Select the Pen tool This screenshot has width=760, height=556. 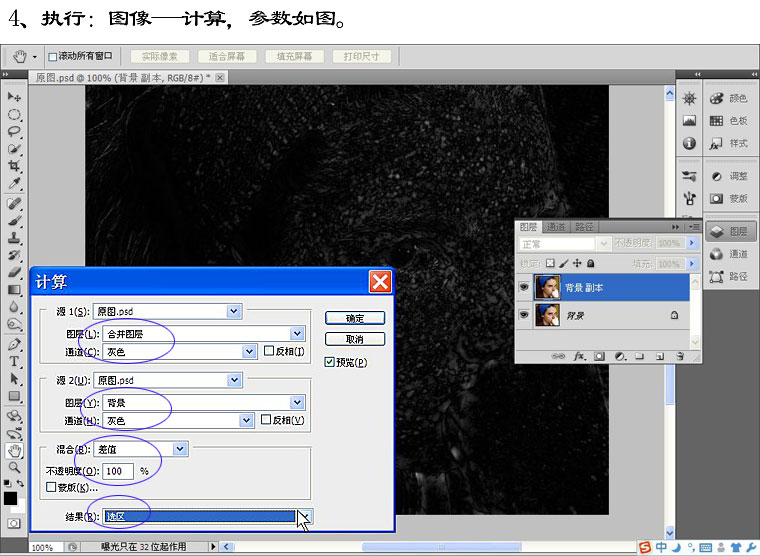pyautogui.click(x=14, y=344)
